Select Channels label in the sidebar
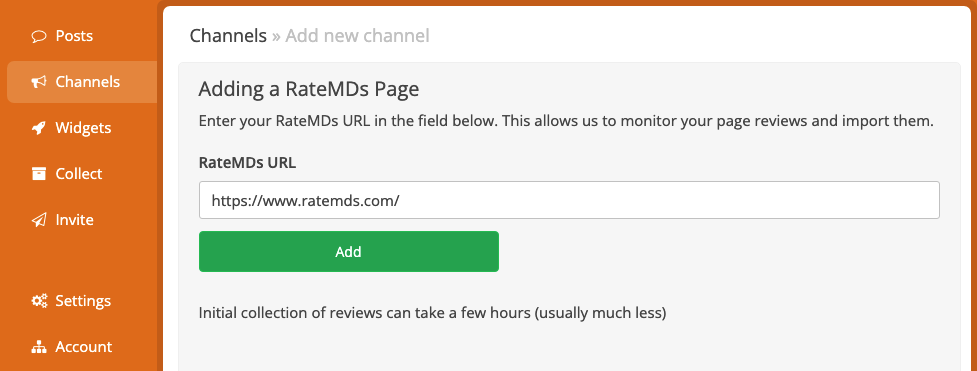Viewport: 977px width, 371px height. click(x=88, y=82)
